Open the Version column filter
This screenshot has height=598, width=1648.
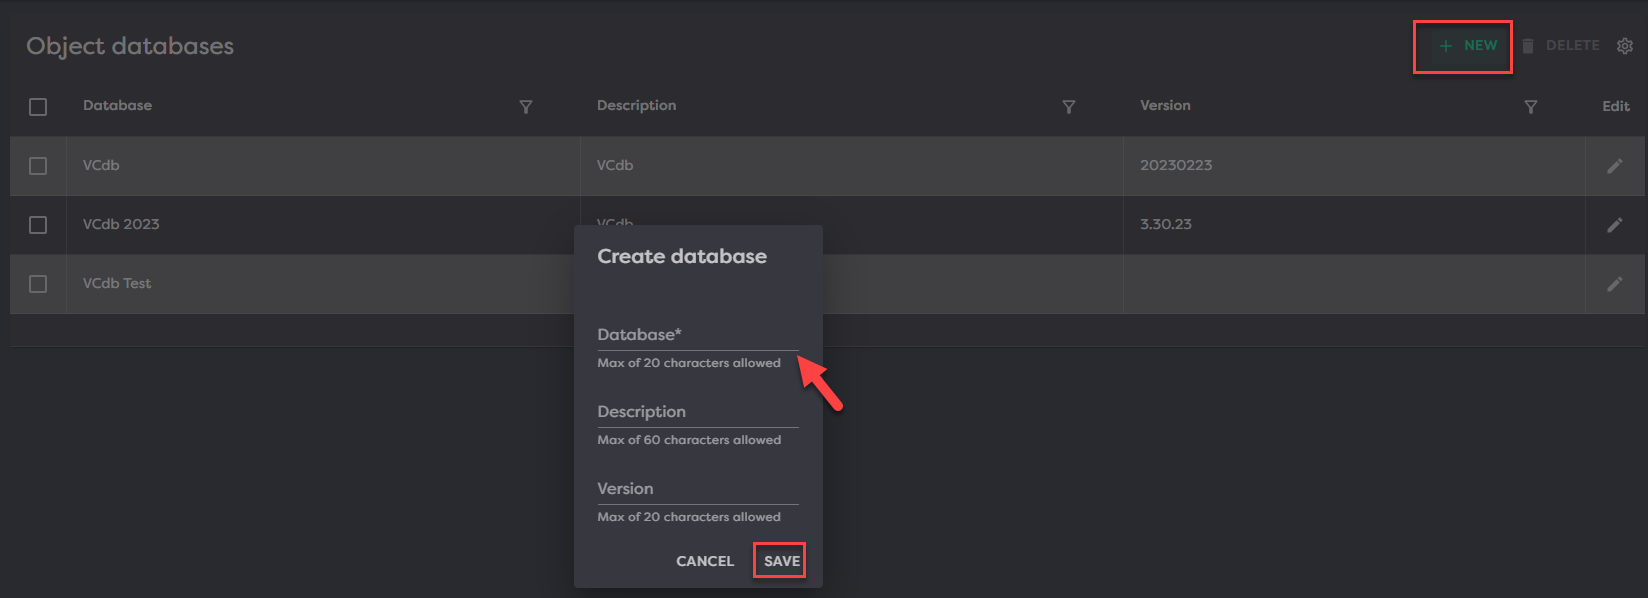coord(1530,107)
